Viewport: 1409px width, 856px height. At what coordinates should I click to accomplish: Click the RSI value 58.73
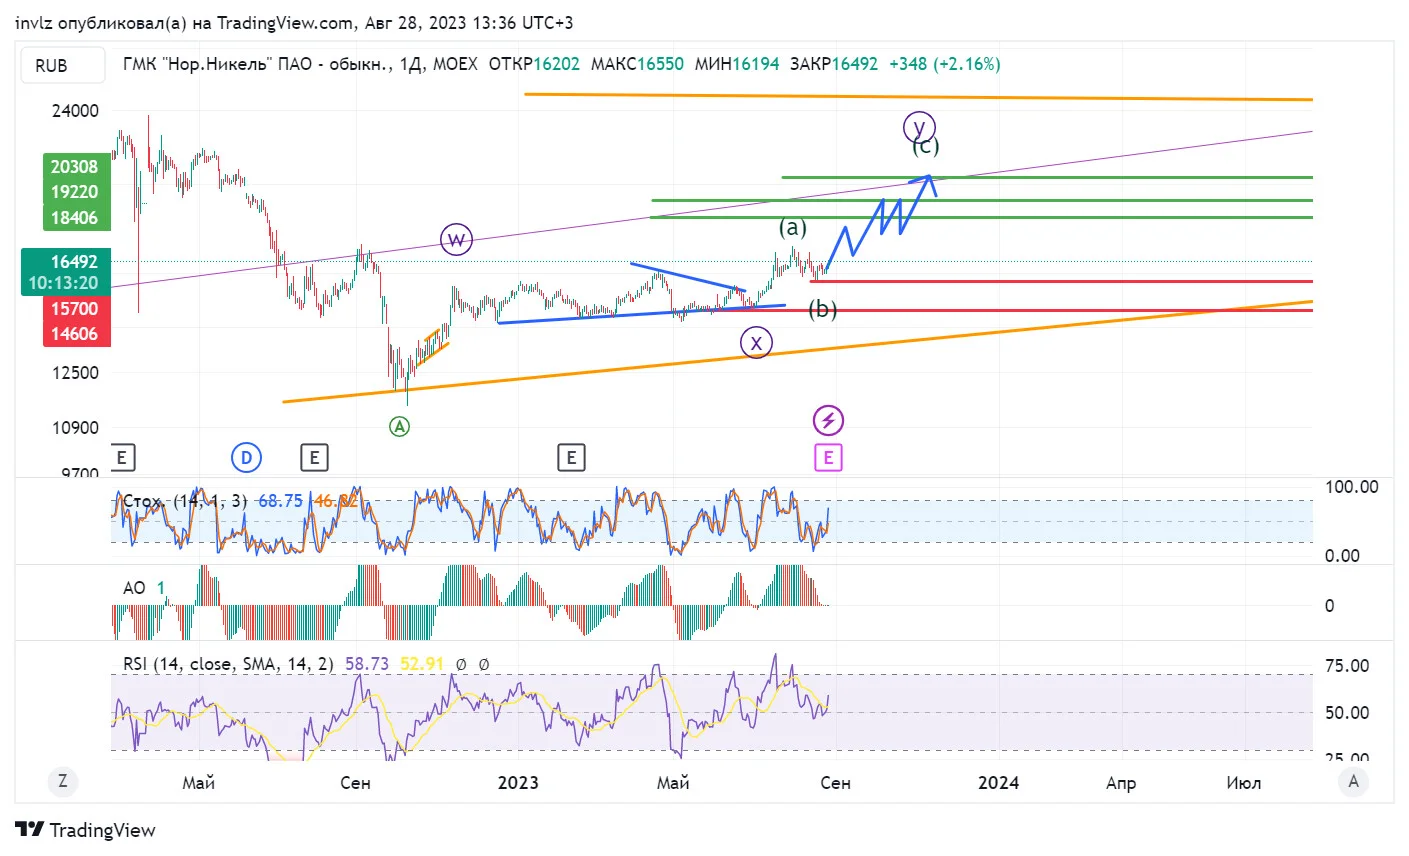(367, 664)
